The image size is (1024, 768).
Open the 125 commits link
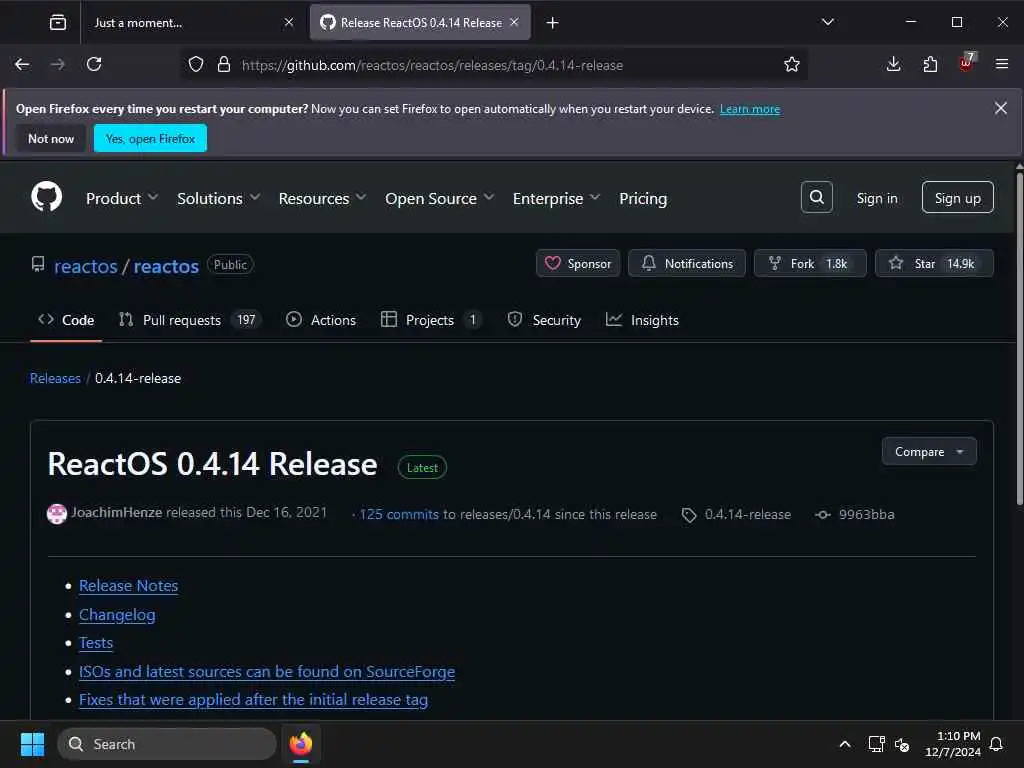tap(398, 514)
